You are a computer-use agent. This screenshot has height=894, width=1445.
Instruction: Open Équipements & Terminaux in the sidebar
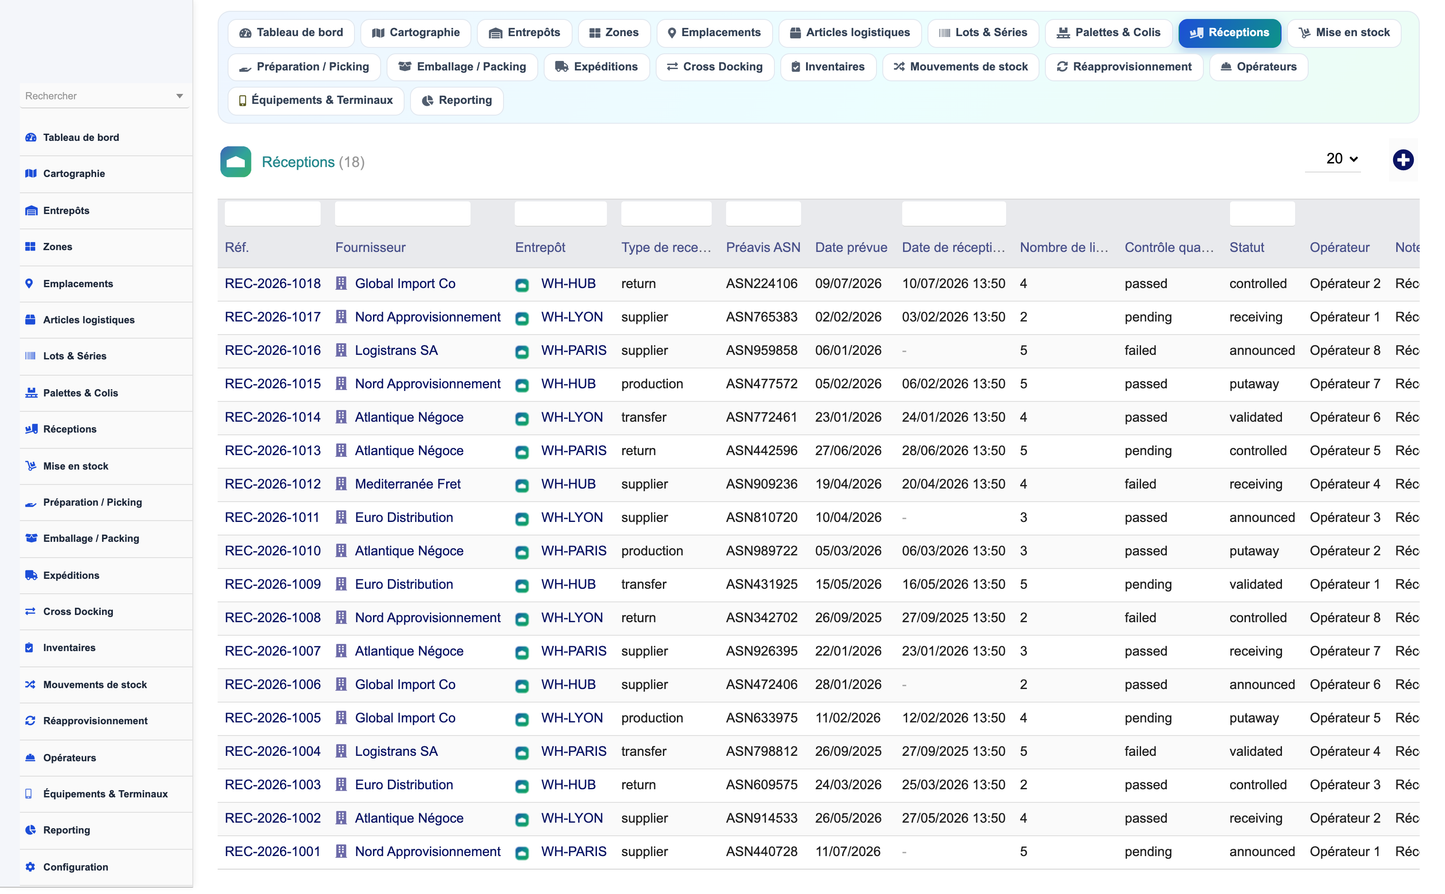click(x=105, y=795)
